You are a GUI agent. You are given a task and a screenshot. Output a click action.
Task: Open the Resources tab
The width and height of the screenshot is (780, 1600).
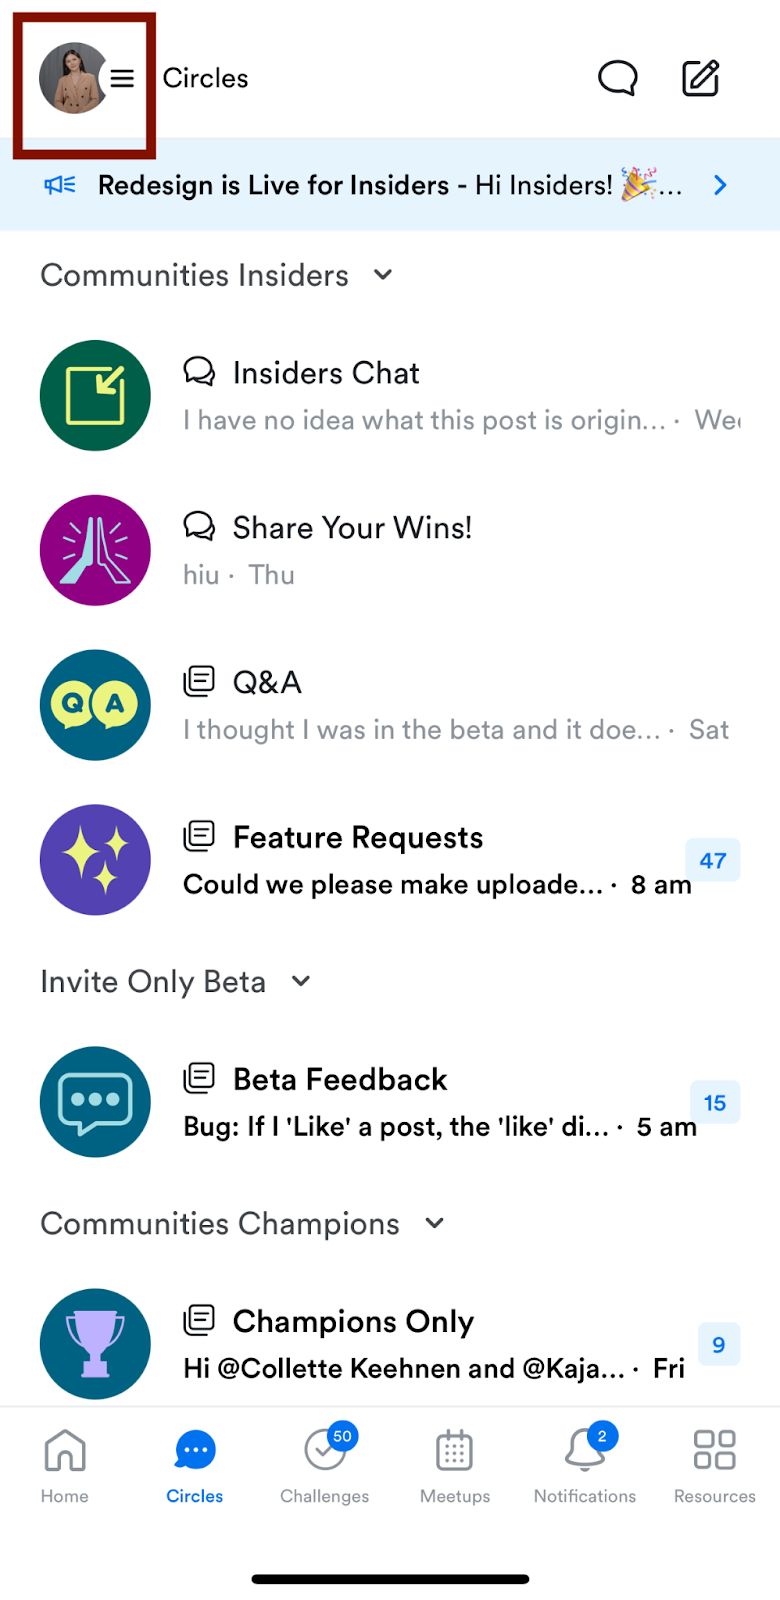click(715, 1465)
